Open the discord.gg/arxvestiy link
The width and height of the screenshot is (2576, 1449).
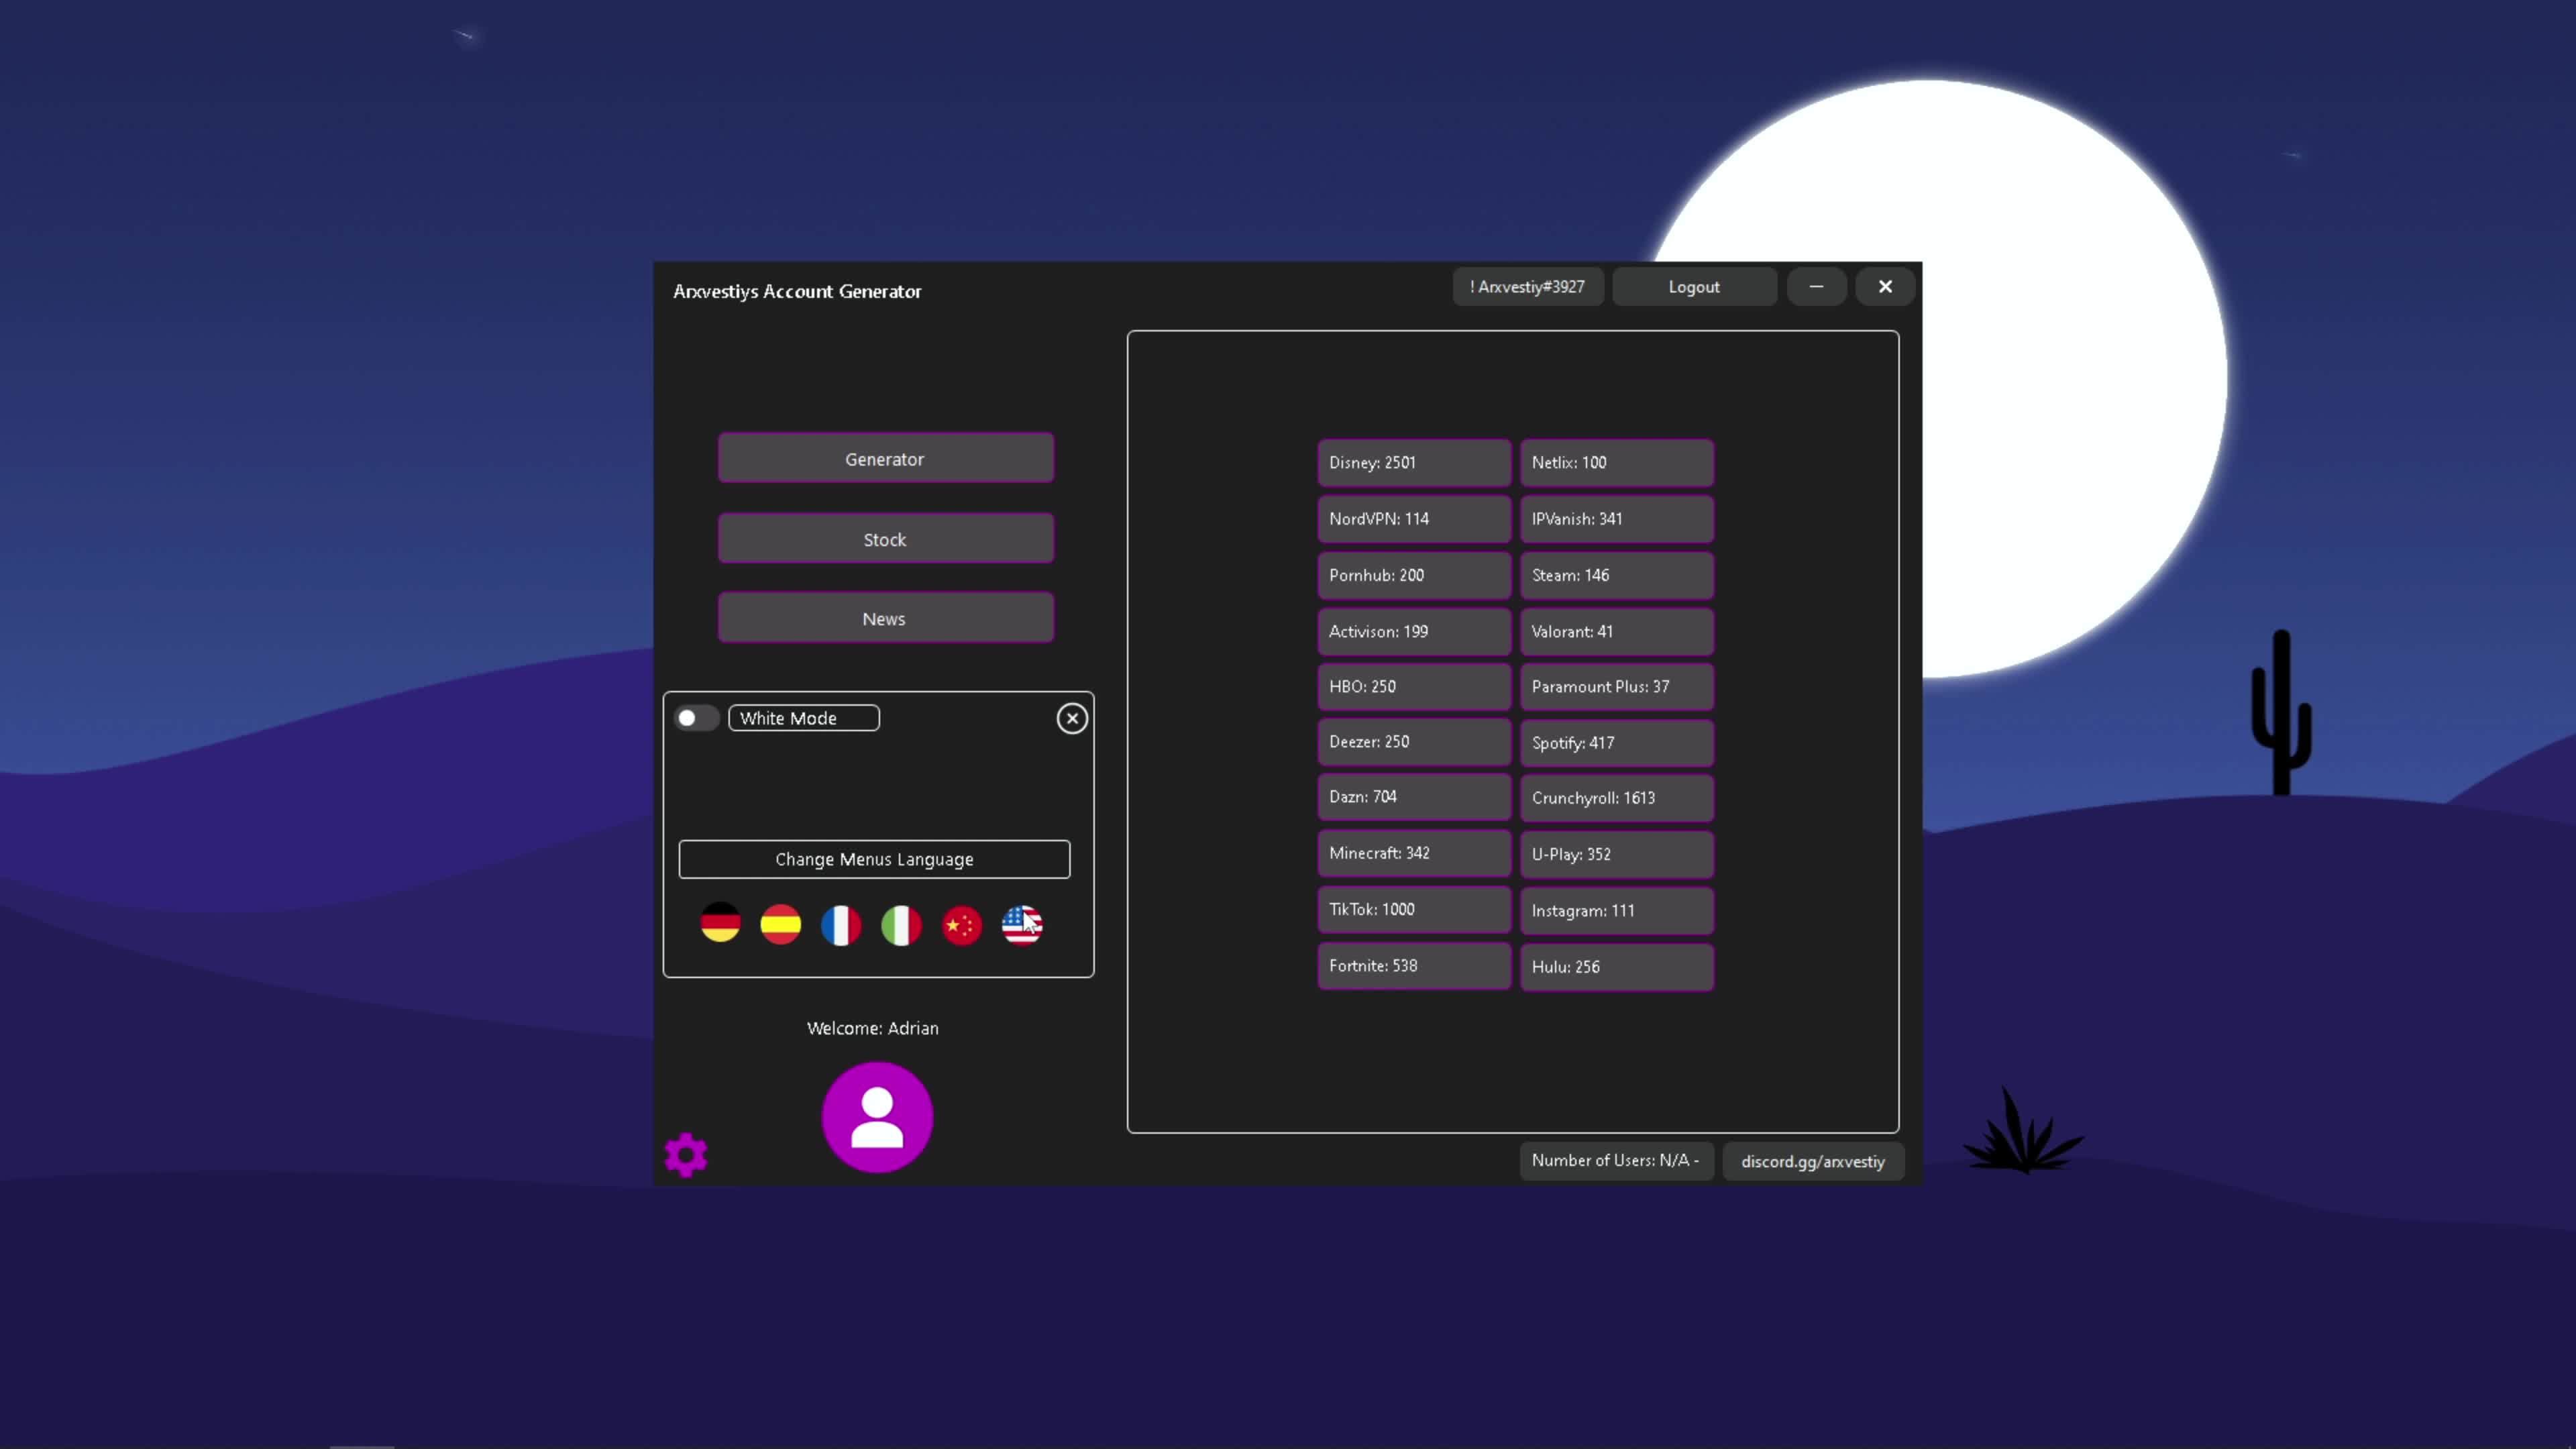point(1812,1161)
